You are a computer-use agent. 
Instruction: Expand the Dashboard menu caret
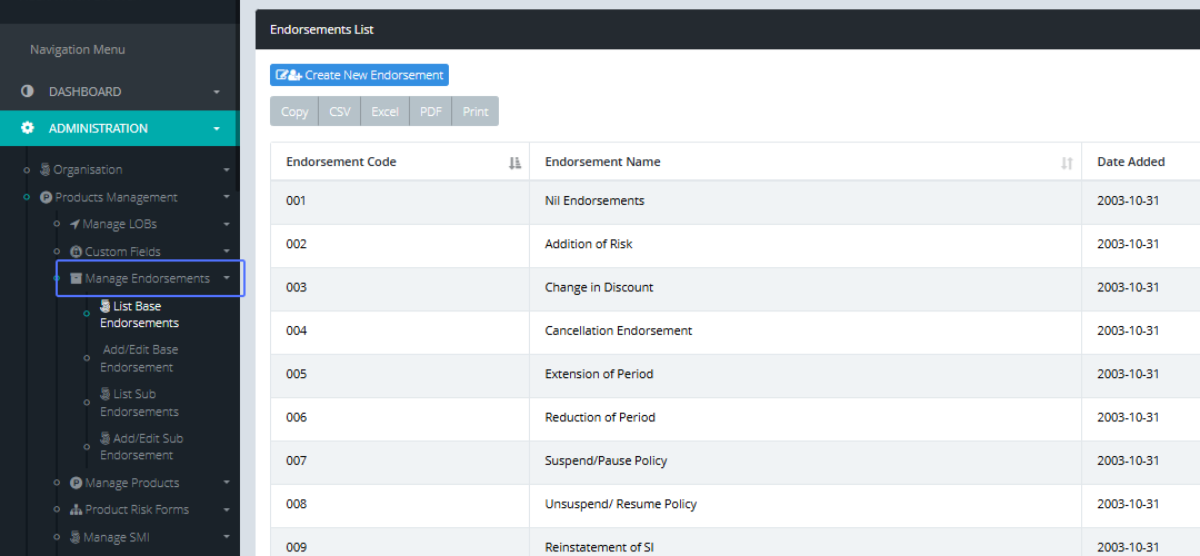[217, 92]
